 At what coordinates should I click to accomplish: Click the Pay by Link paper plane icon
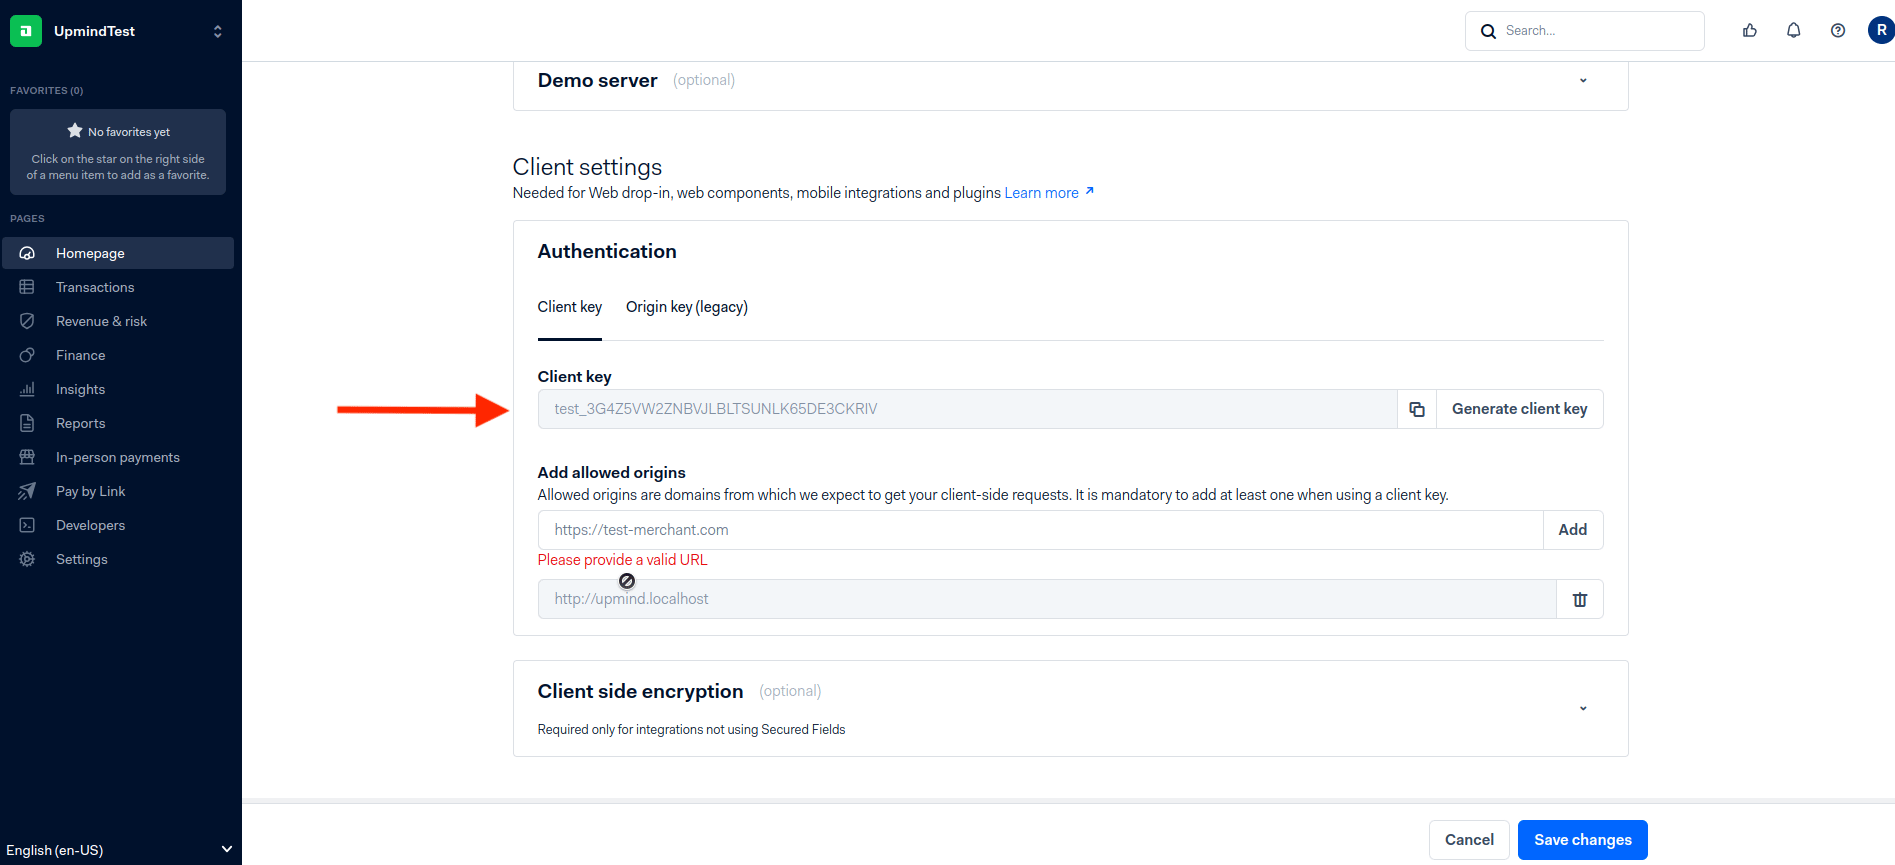click(27, 491)
